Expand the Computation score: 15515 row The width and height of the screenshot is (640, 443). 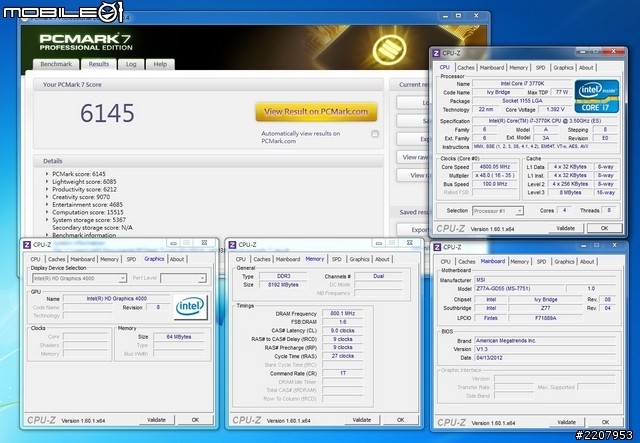coord(47,212)
